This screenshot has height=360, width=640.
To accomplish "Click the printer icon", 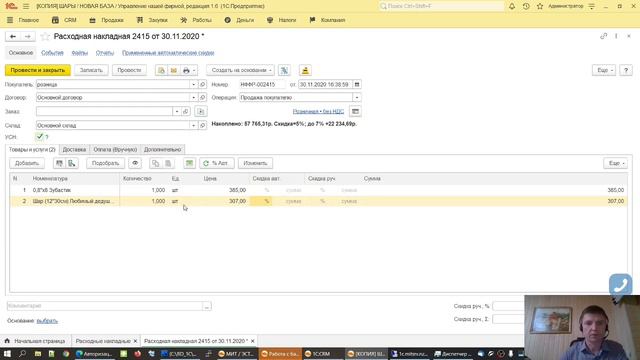I will (186, 70).
